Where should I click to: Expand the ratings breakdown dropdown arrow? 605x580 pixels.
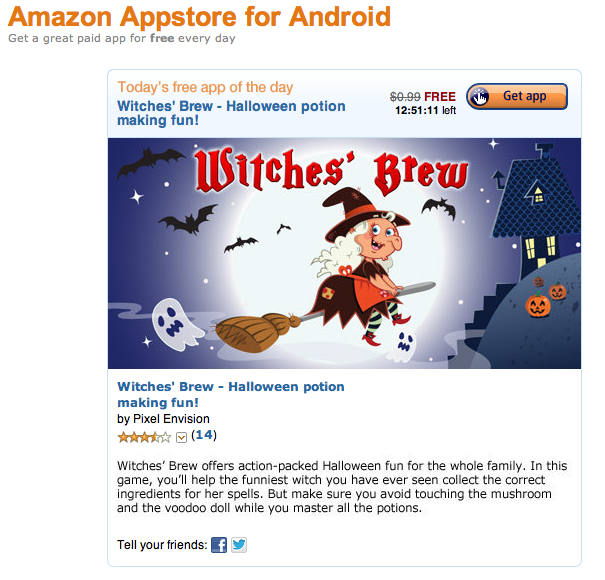(181, 437)
